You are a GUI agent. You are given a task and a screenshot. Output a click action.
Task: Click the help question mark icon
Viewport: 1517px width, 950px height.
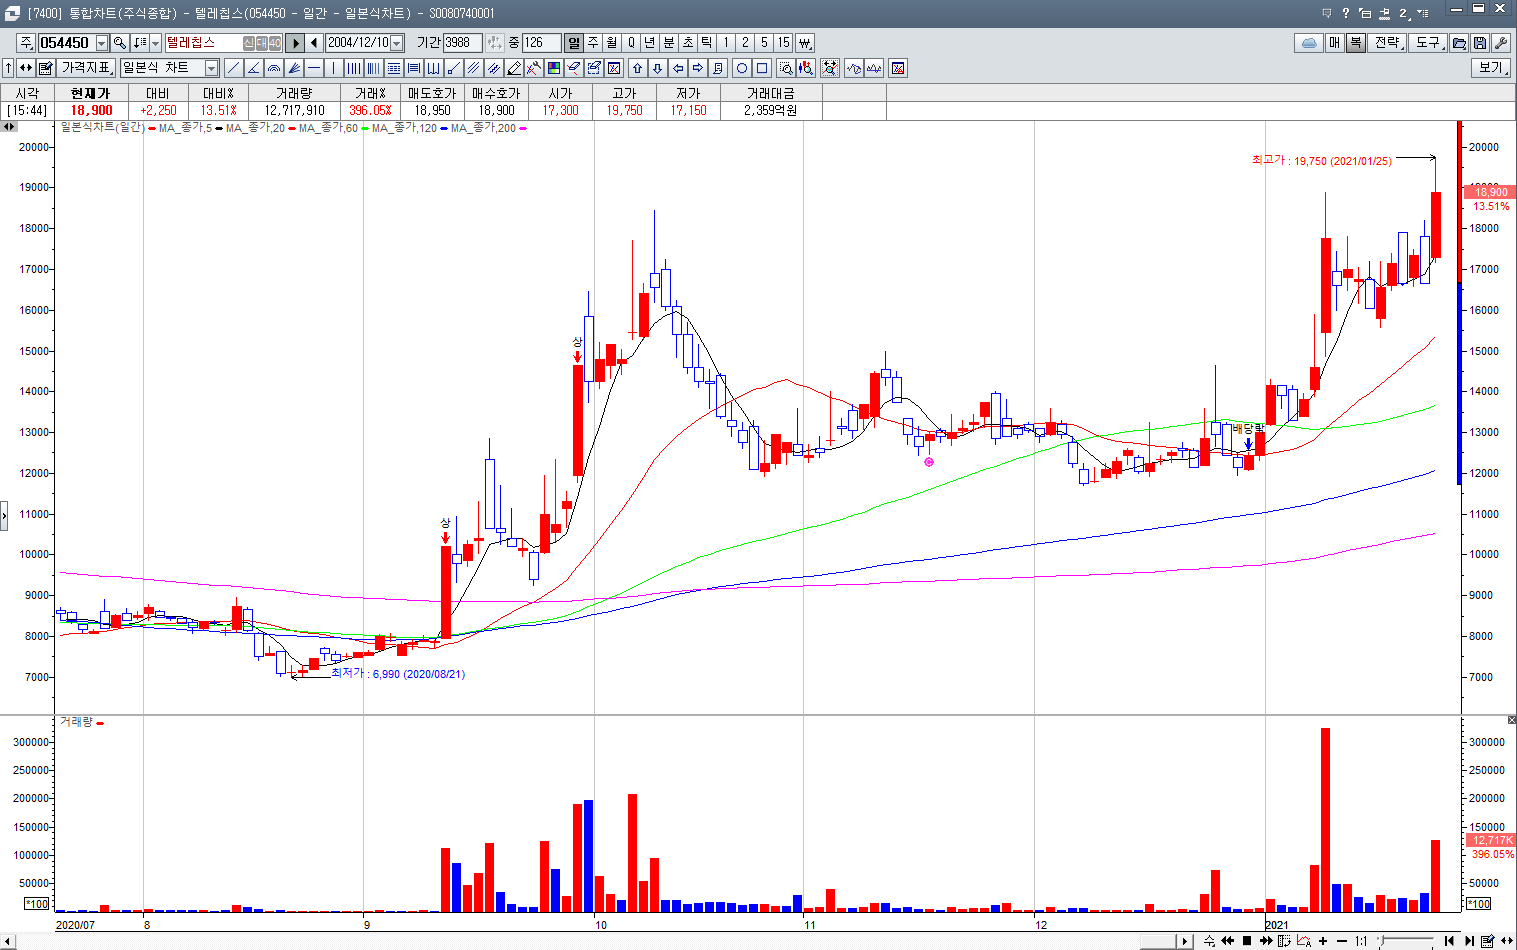click(1345, 13)
